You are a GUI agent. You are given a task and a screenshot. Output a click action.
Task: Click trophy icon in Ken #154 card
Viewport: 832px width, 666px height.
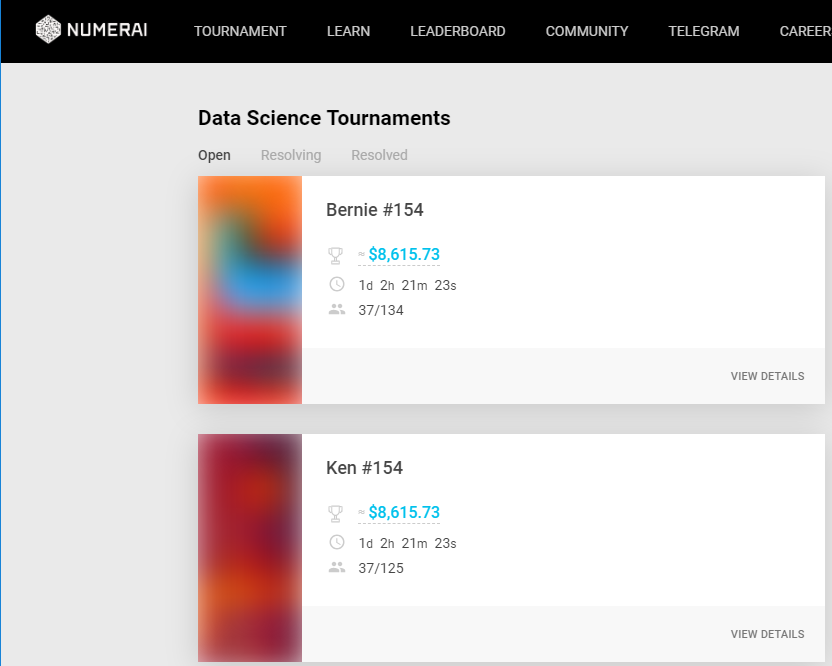pyautogui.click(x=336, y=514)
